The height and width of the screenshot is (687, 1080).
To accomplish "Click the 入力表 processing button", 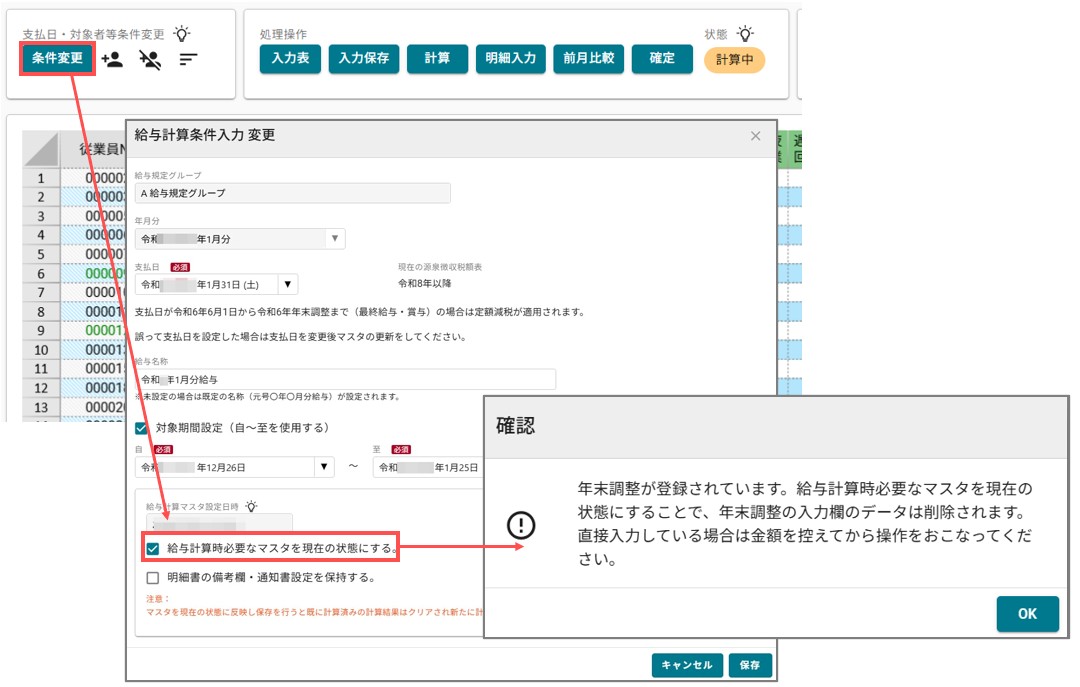I will [x=290, y=59].
